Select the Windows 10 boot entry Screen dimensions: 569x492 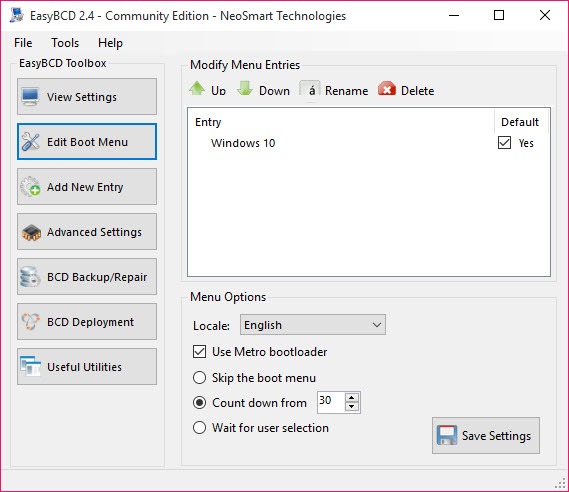click(243, 143)
